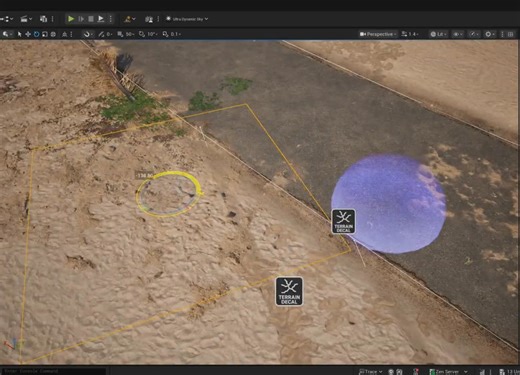Viewport: 520px width, 375px height.
Task: Open the Blueprints menu at toolbar left
Action: 7,19
